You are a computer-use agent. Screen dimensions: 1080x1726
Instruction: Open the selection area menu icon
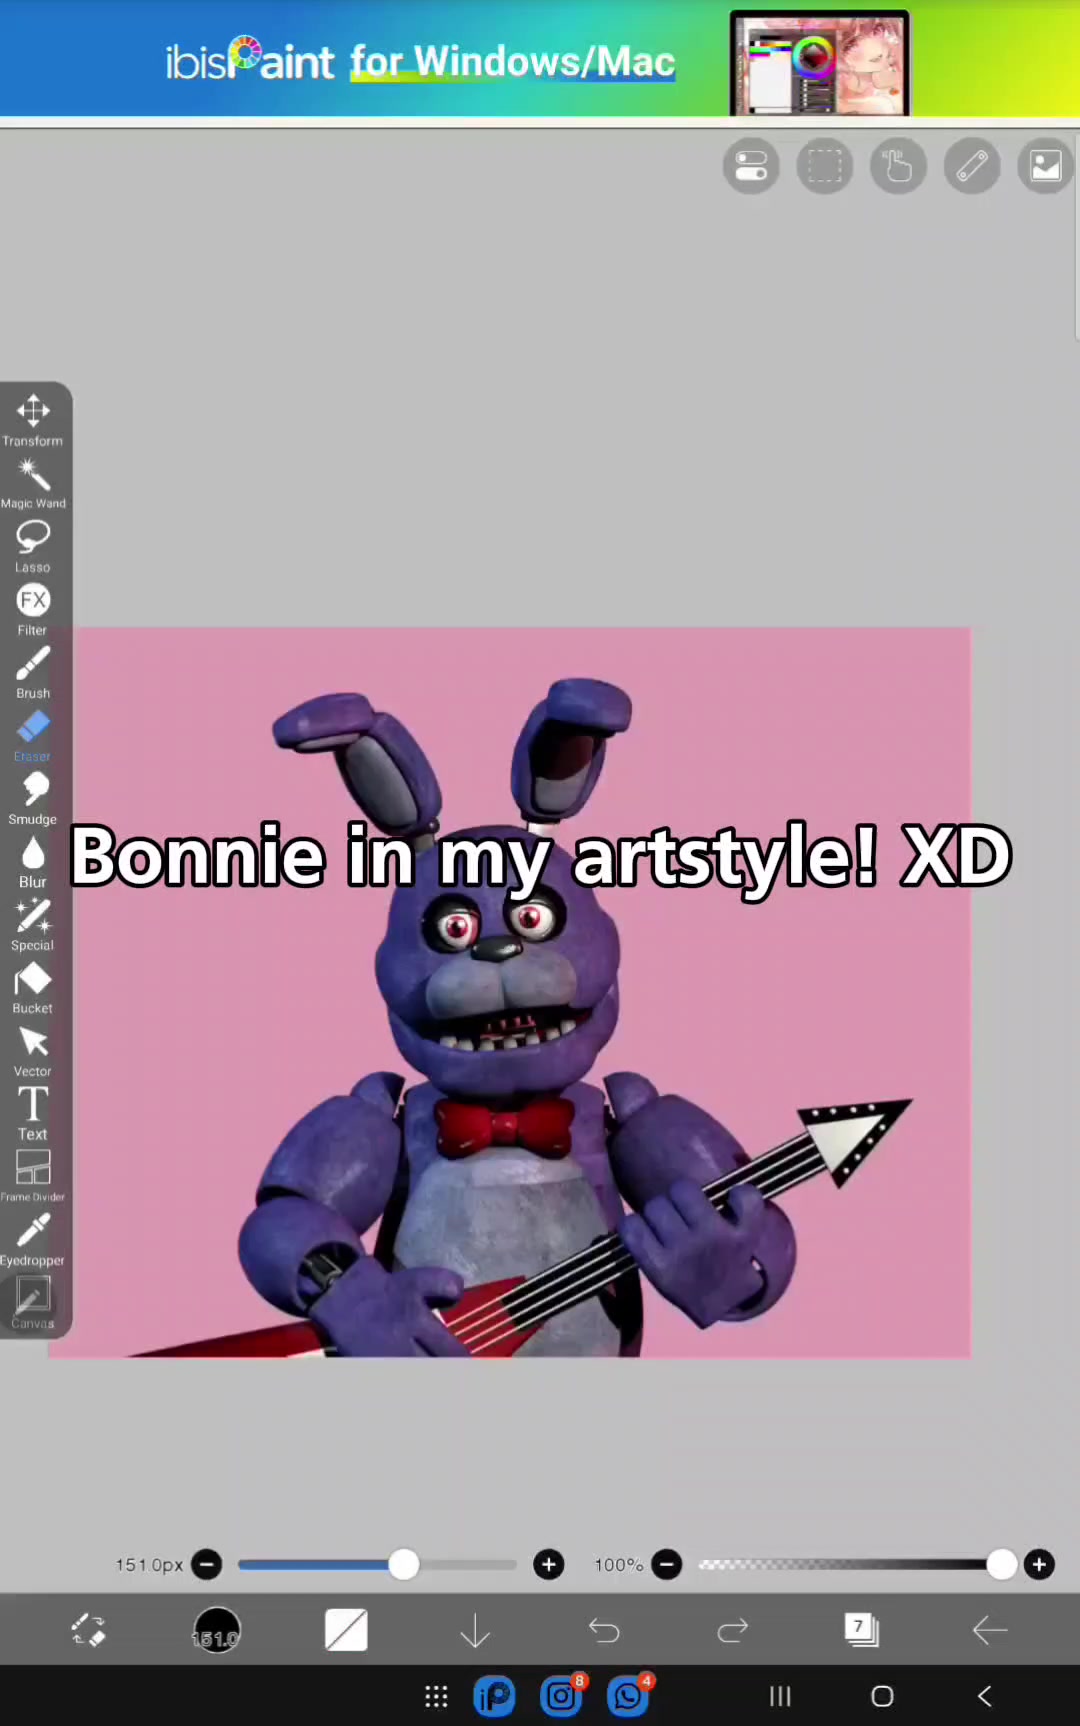point(825,166)
